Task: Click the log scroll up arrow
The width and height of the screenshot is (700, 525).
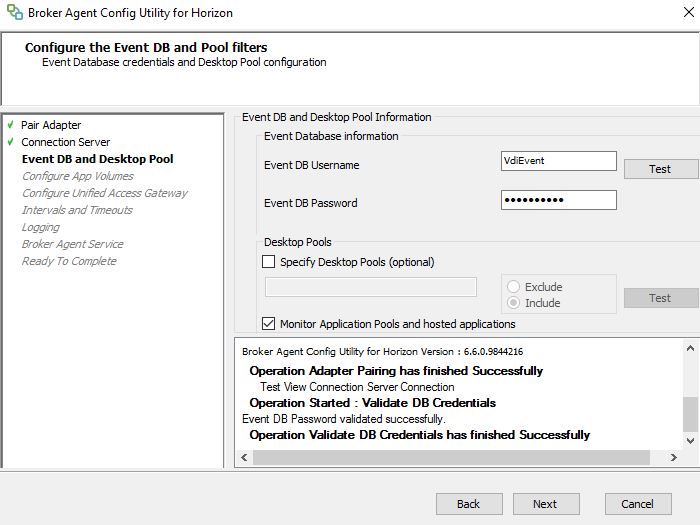Action: click(690, 348)
